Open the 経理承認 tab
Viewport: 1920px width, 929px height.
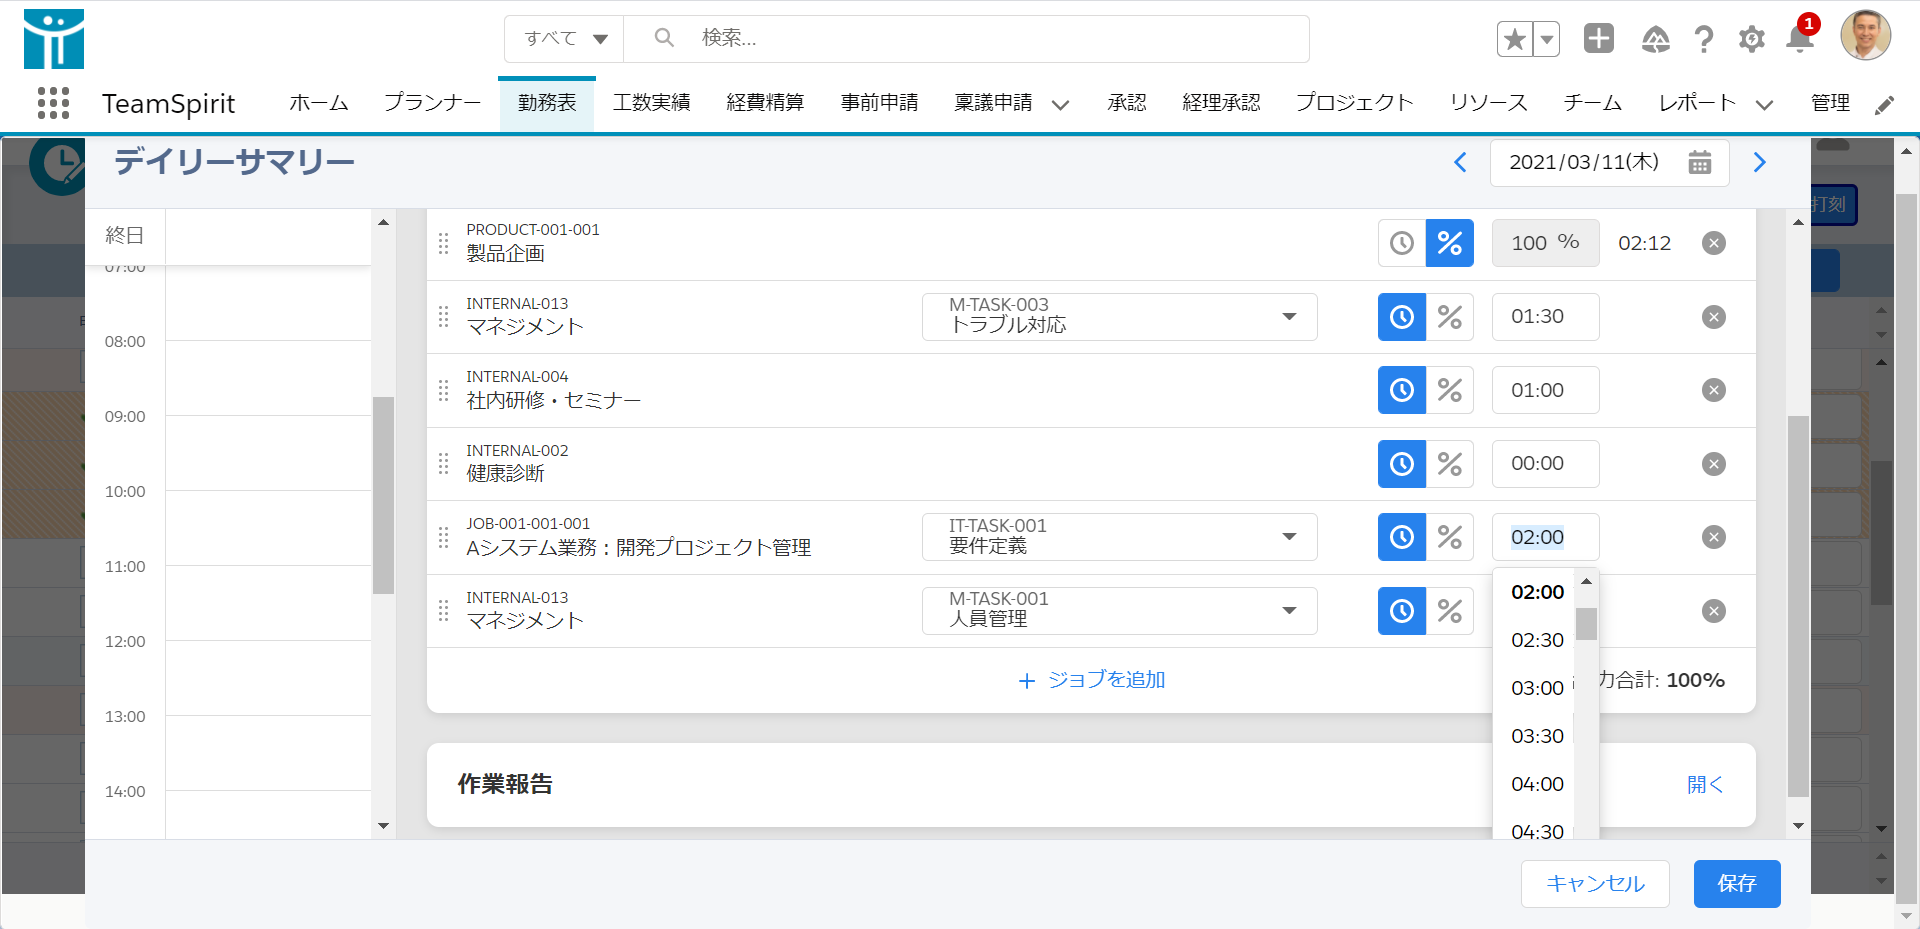[x=1221, y=103]
